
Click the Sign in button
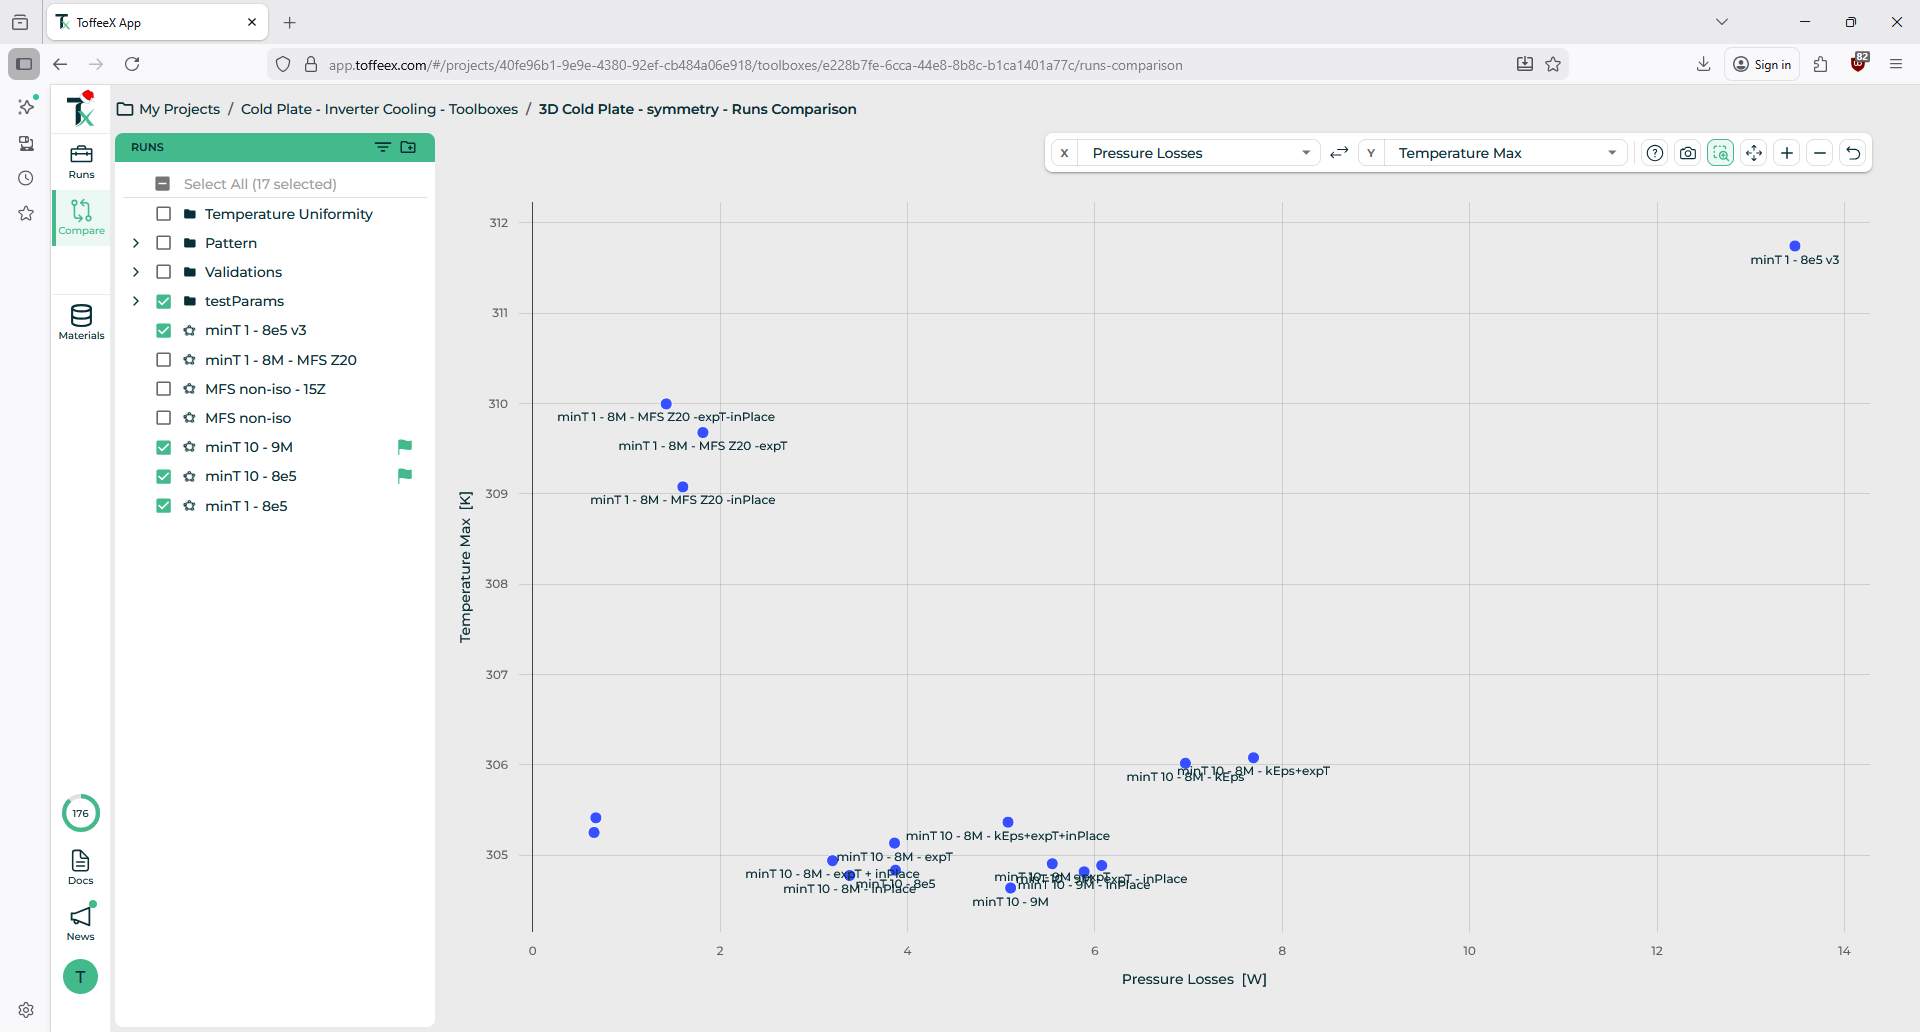(1762, 64)
